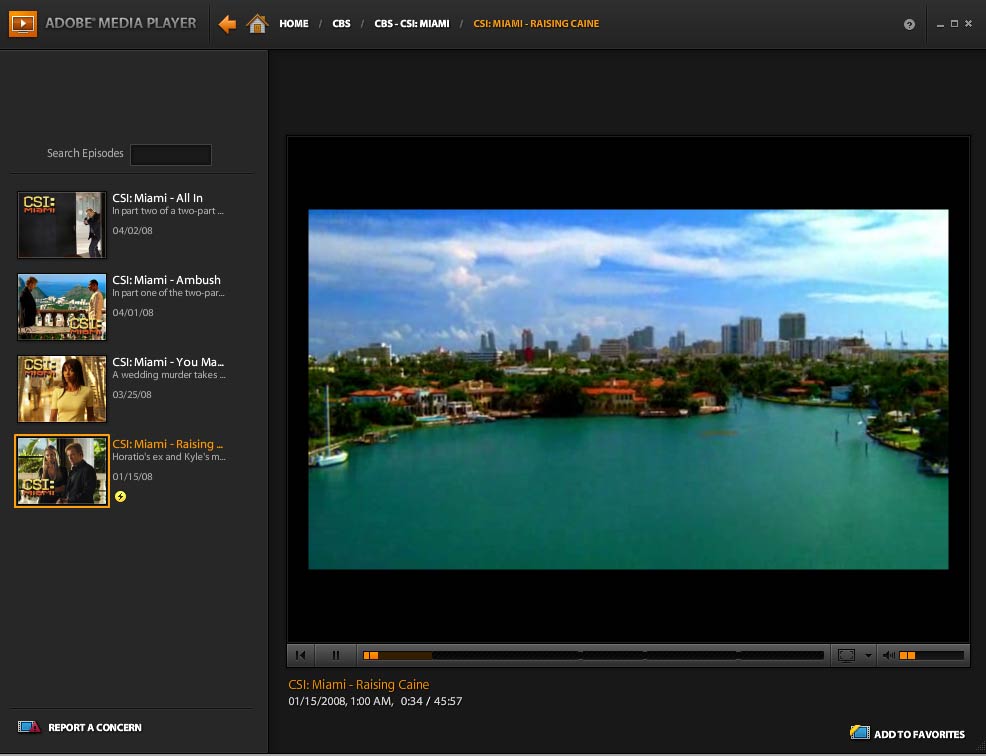The image size is (986, 756).
Task: Close the Adobe Media Player window
Action: pyautogui.click(x=968, y=24)
